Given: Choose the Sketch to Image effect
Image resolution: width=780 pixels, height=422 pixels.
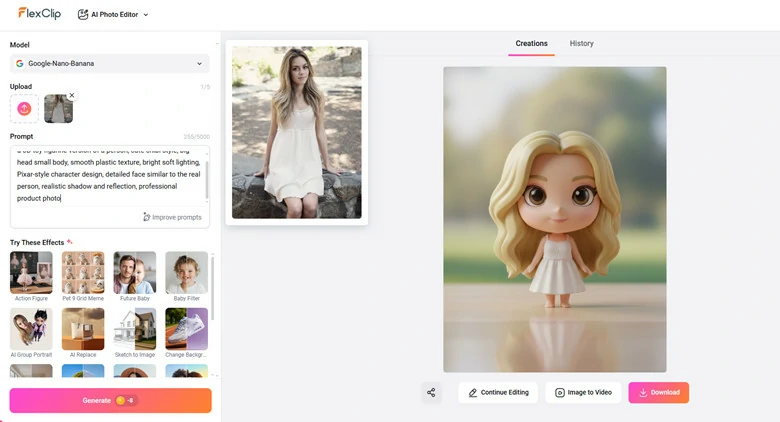Looking at the screenshot, I should [135, 332].
